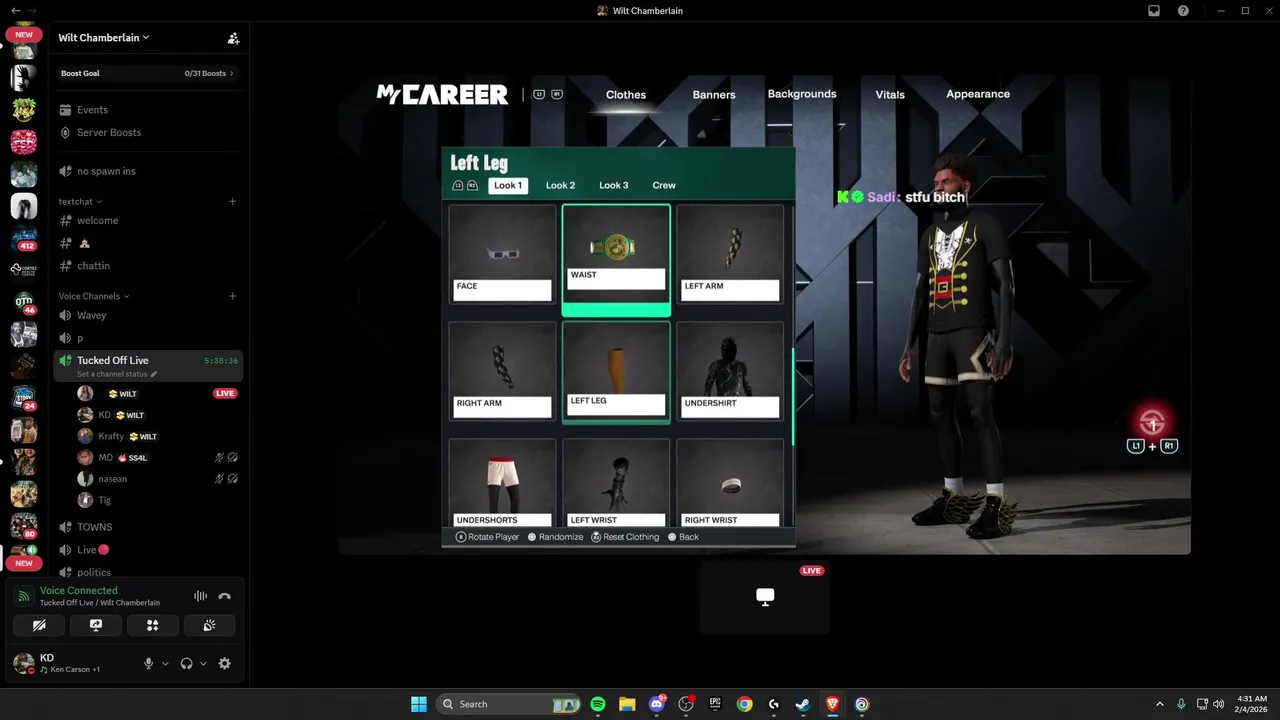1280x720 pixels.
Task: Open the top NEW unread indicator in server bar
Action: (23, 35)
